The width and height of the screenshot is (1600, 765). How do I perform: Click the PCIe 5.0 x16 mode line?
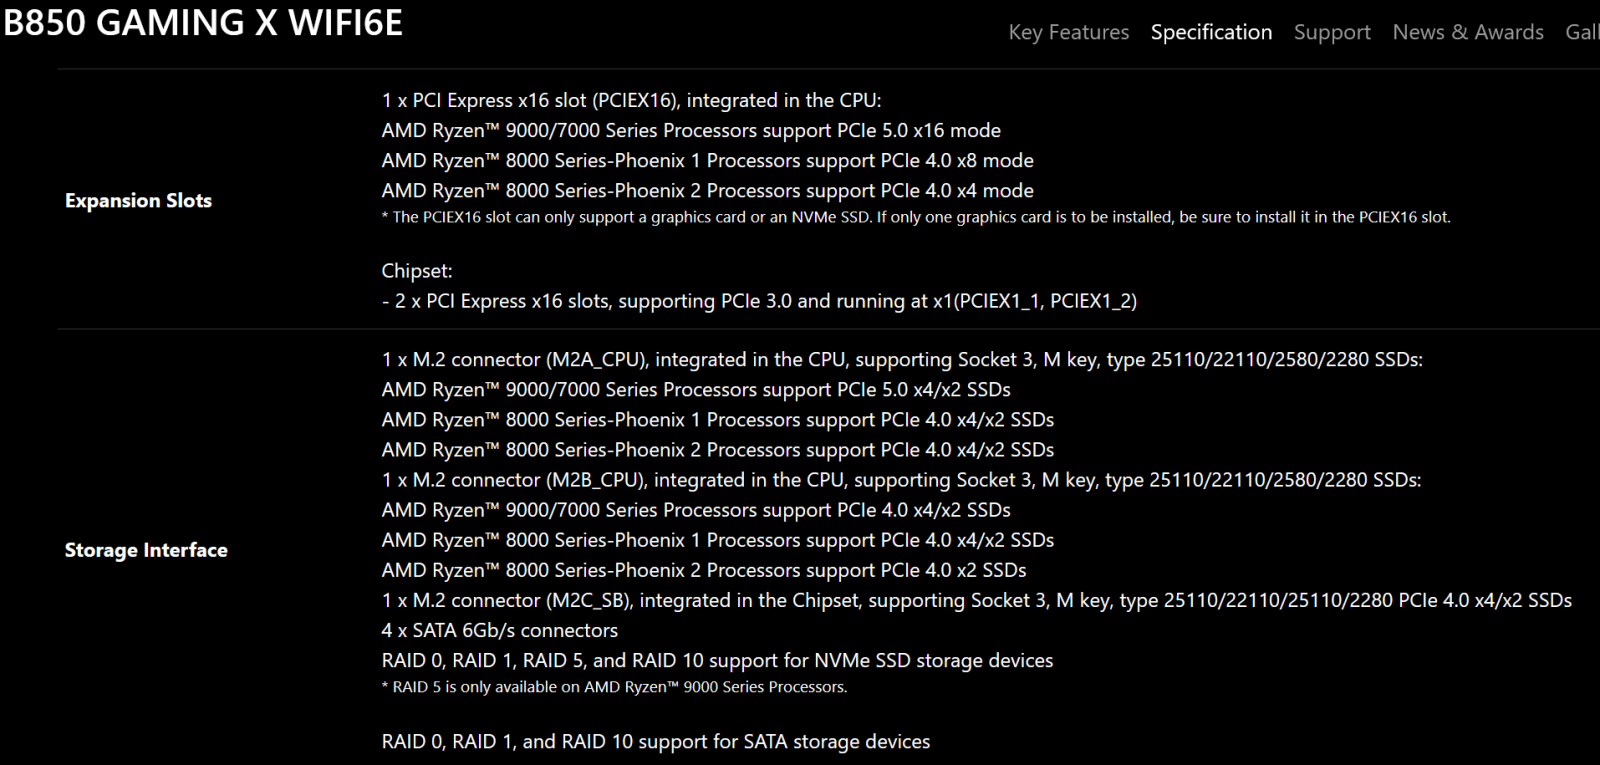(691, 130)
